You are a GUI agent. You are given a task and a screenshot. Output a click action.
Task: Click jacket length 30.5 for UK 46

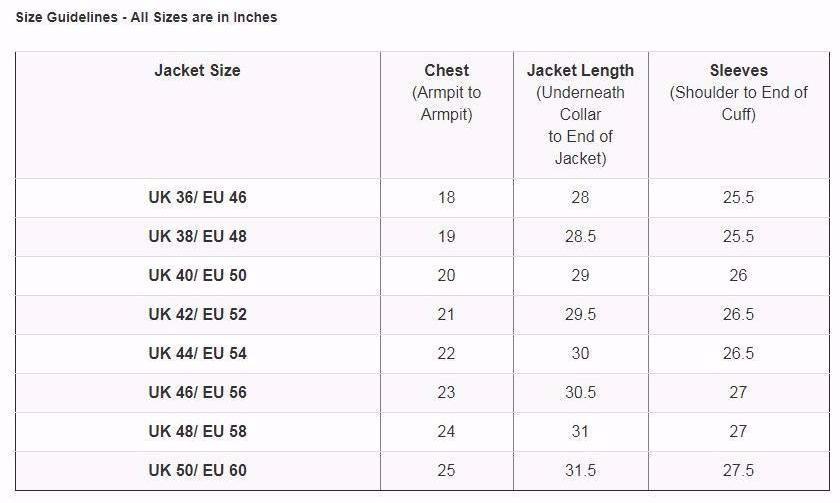click(x=580, y=392)
